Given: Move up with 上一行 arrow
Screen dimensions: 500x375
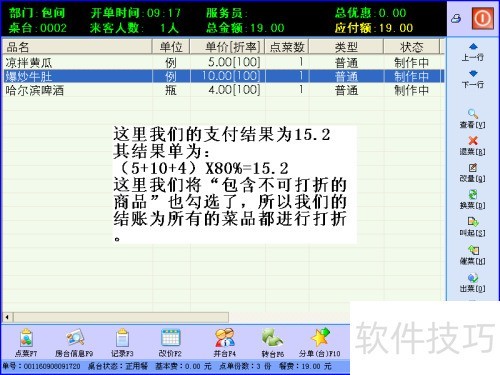Looking at the screenshot, I should pos(473,52).
